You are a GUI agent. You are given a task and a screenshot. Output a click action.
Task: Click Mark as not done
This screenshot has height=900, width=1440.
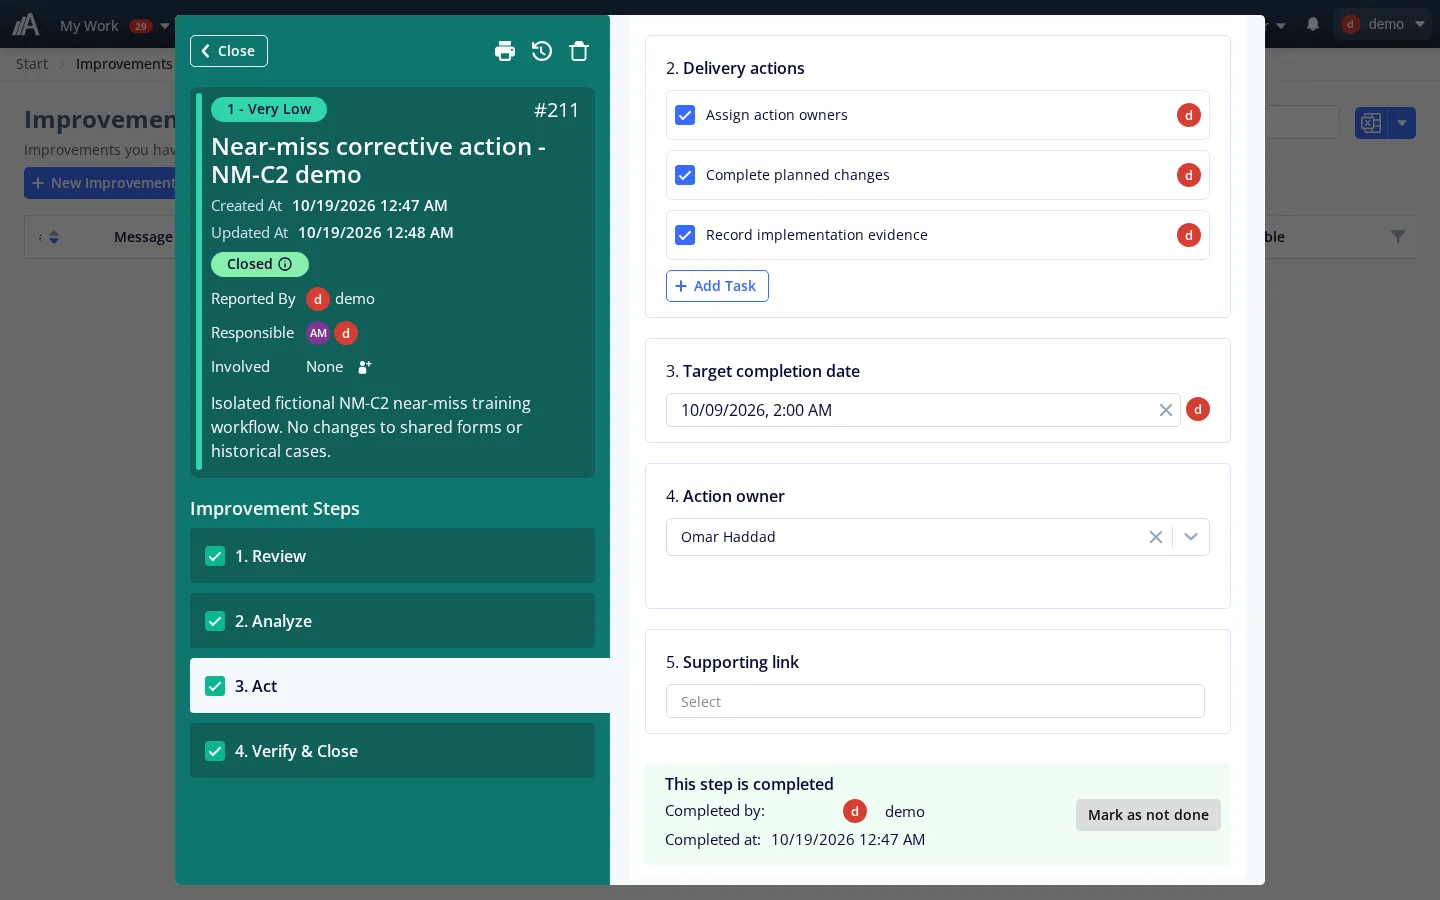[1148, 815]
